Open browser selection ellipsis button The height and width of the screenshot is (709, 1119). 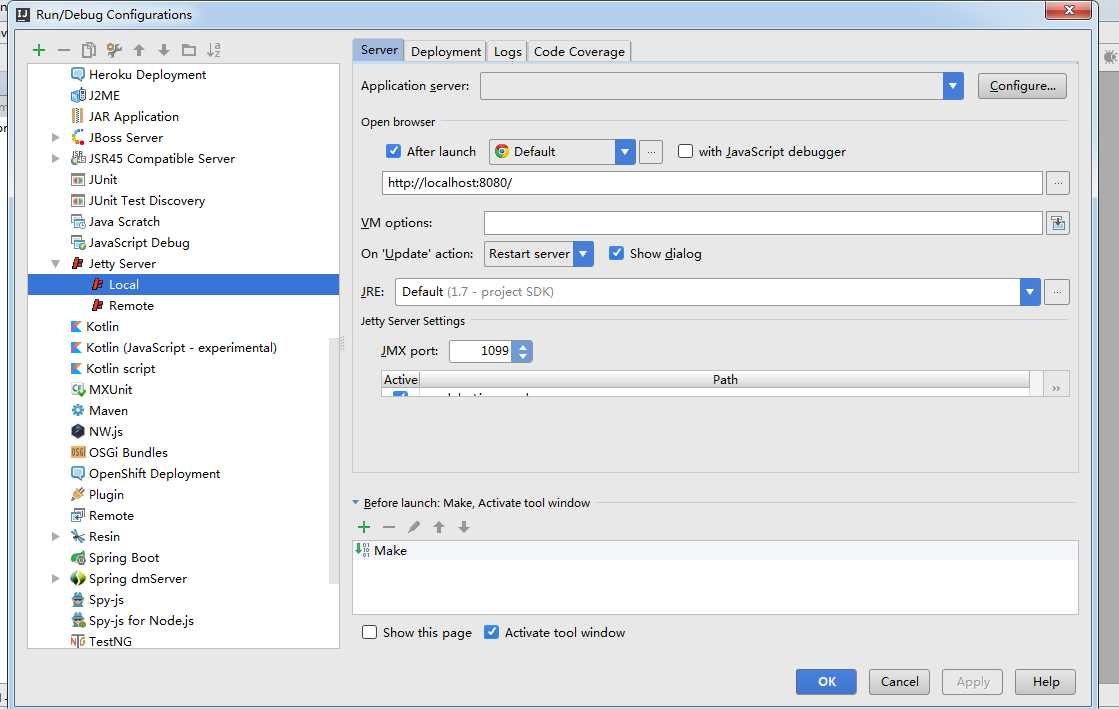pyautogui.click(x=651, y=152)
